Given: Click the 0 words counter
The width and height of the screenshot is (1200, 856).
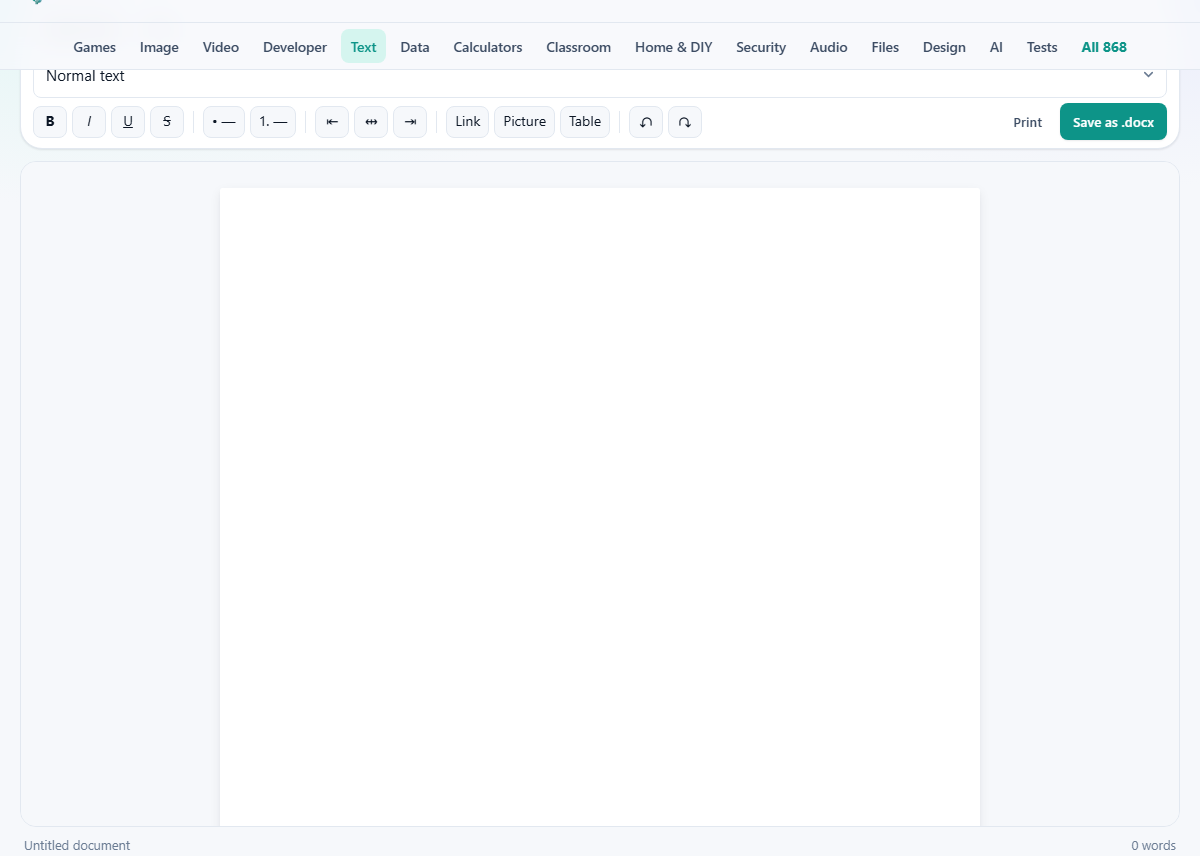Looking at the screenshot, I should pos(1153,846).
